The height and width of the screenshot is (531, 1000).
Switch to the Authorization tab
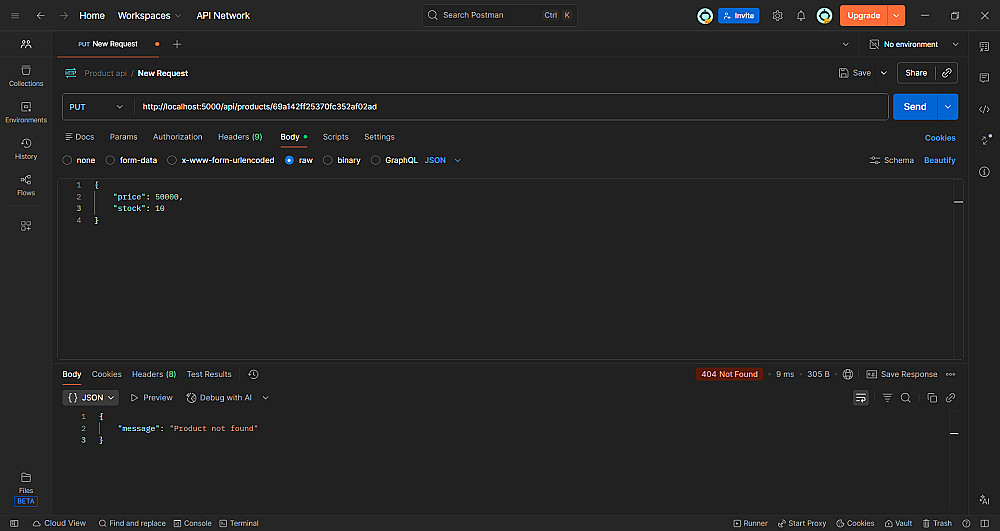coord(177,137)
